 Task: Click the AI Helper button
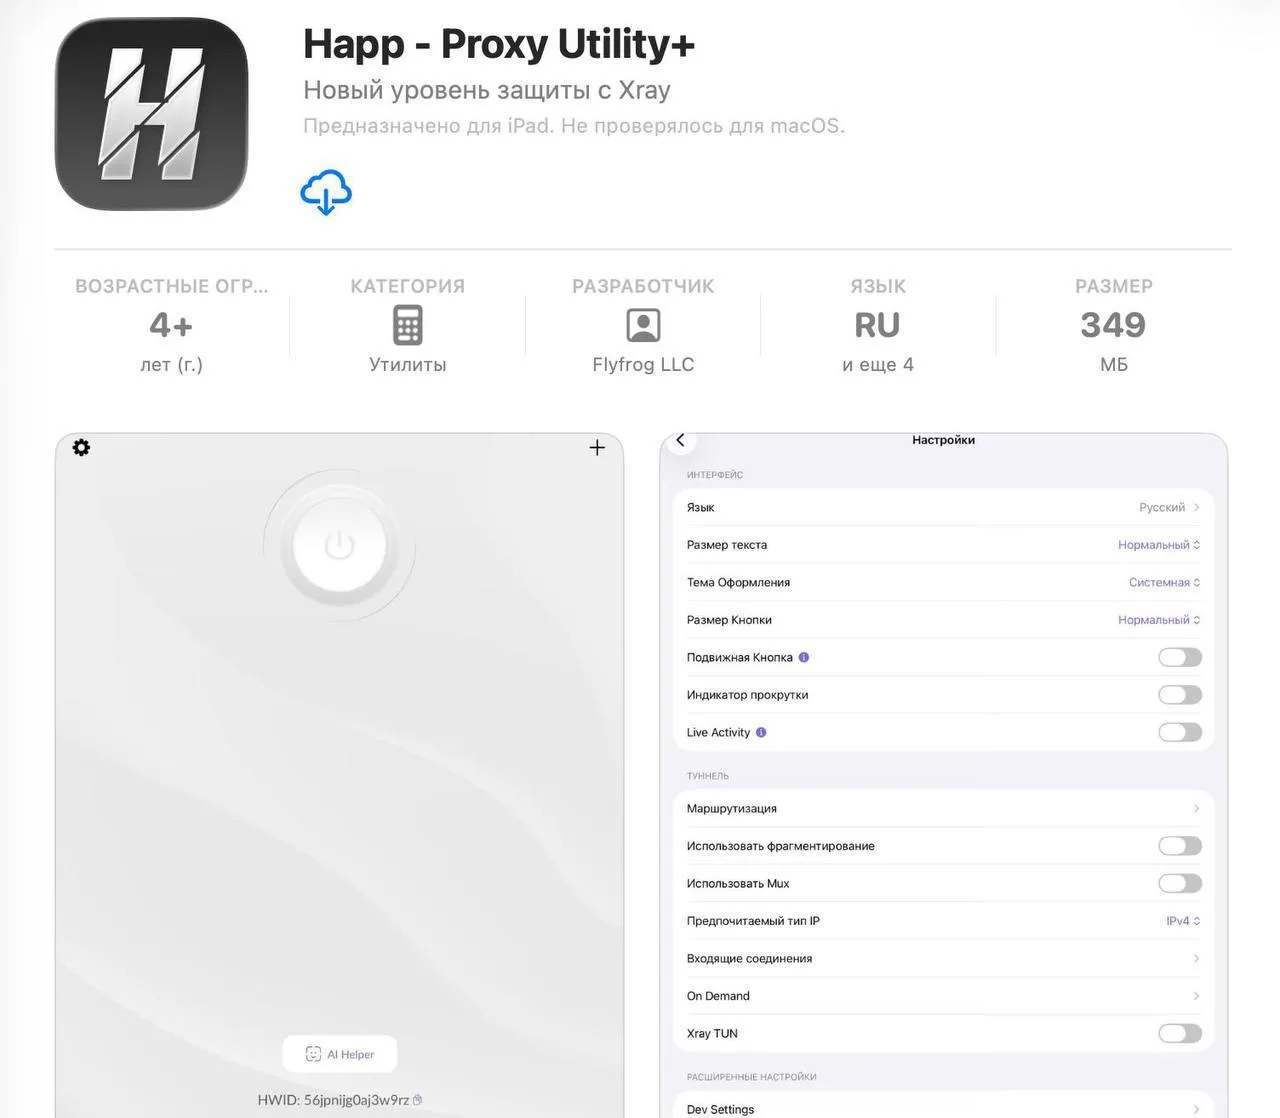pyautogui.click(x=340, y=1054)
